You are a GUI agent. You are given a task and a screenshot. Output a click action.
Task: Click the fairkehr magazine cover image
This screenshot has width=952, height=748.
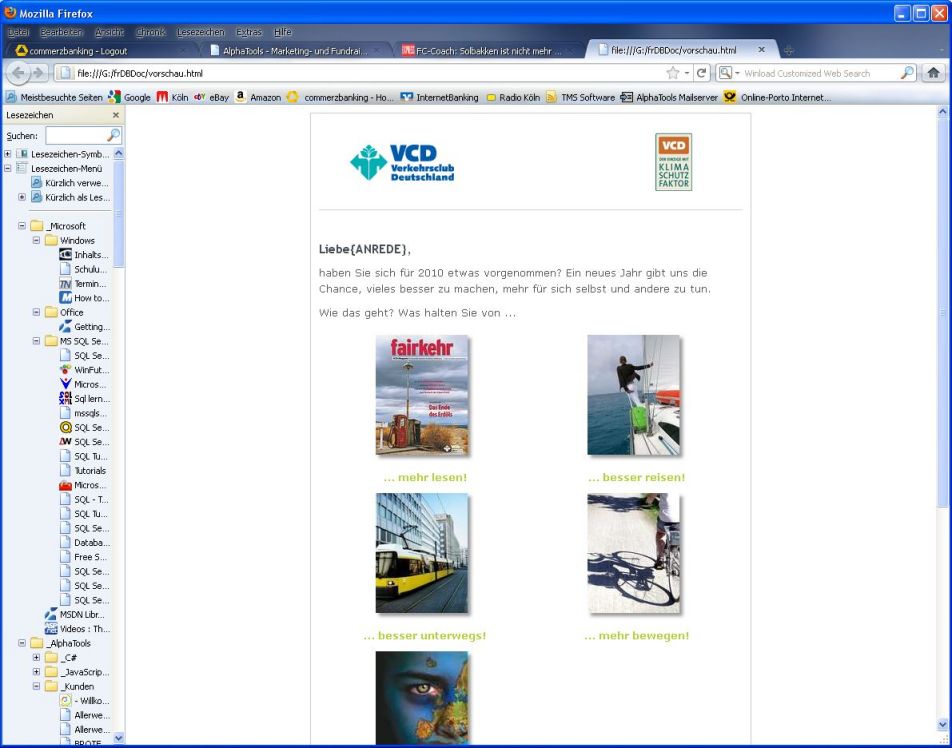[x=422, y=395]
